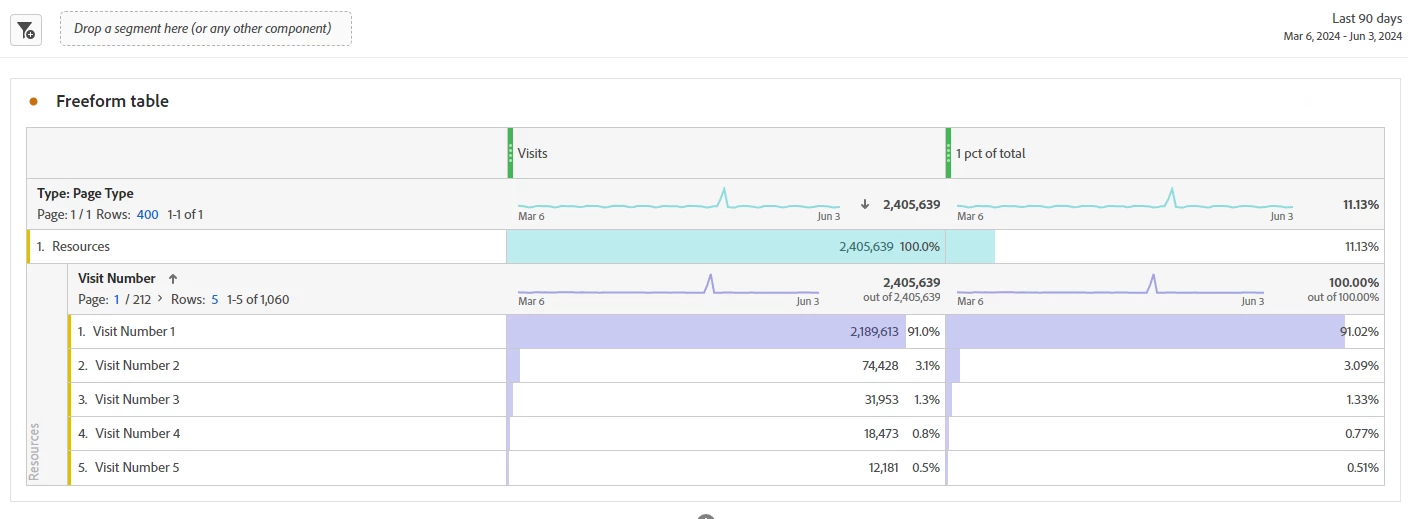Click the 3.09% pct of total cell

click(1165, 365)
